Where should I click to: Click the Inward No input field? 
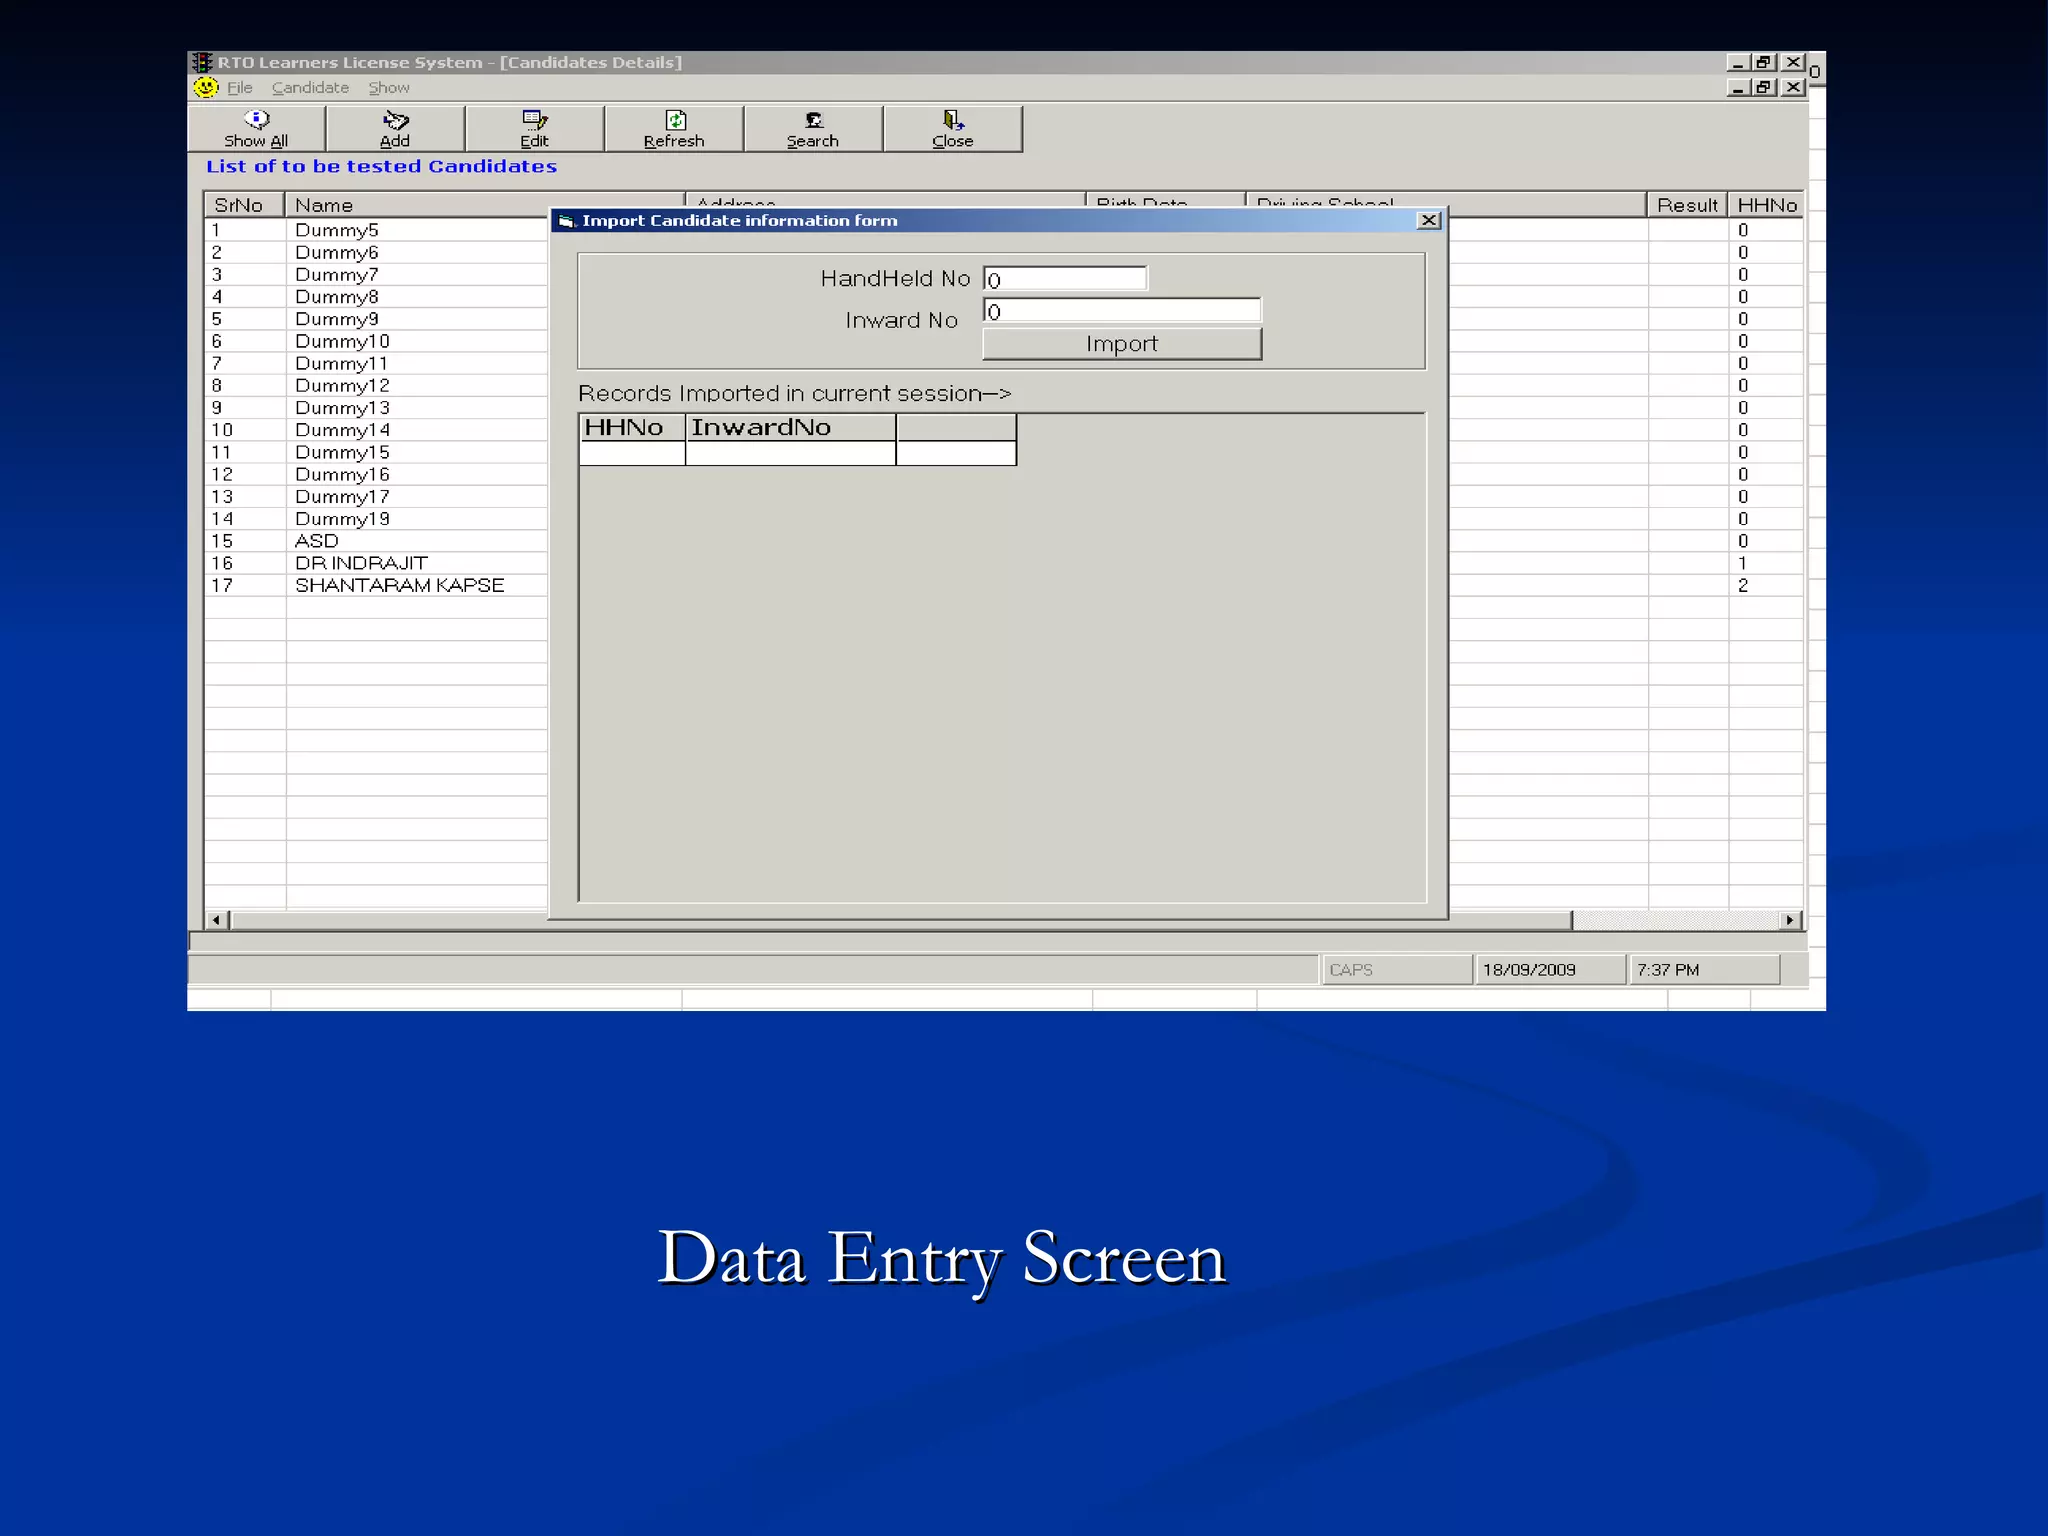[x=1121, y=311]
